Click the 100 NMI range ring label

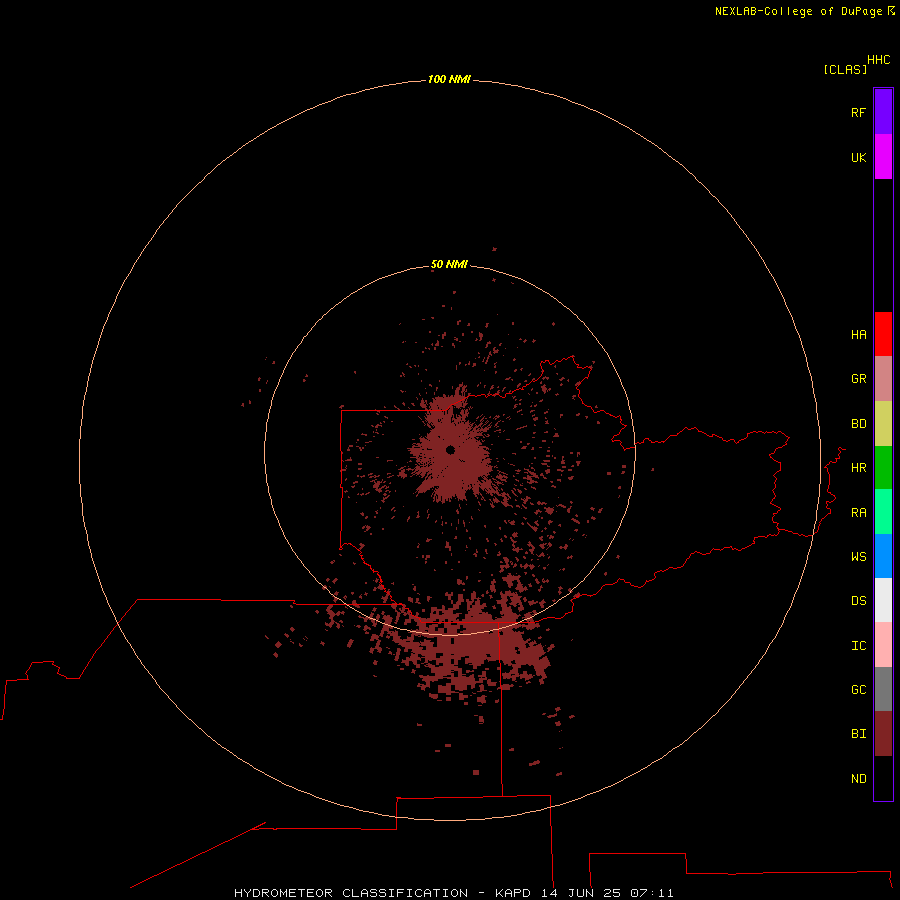pos(449,79)
